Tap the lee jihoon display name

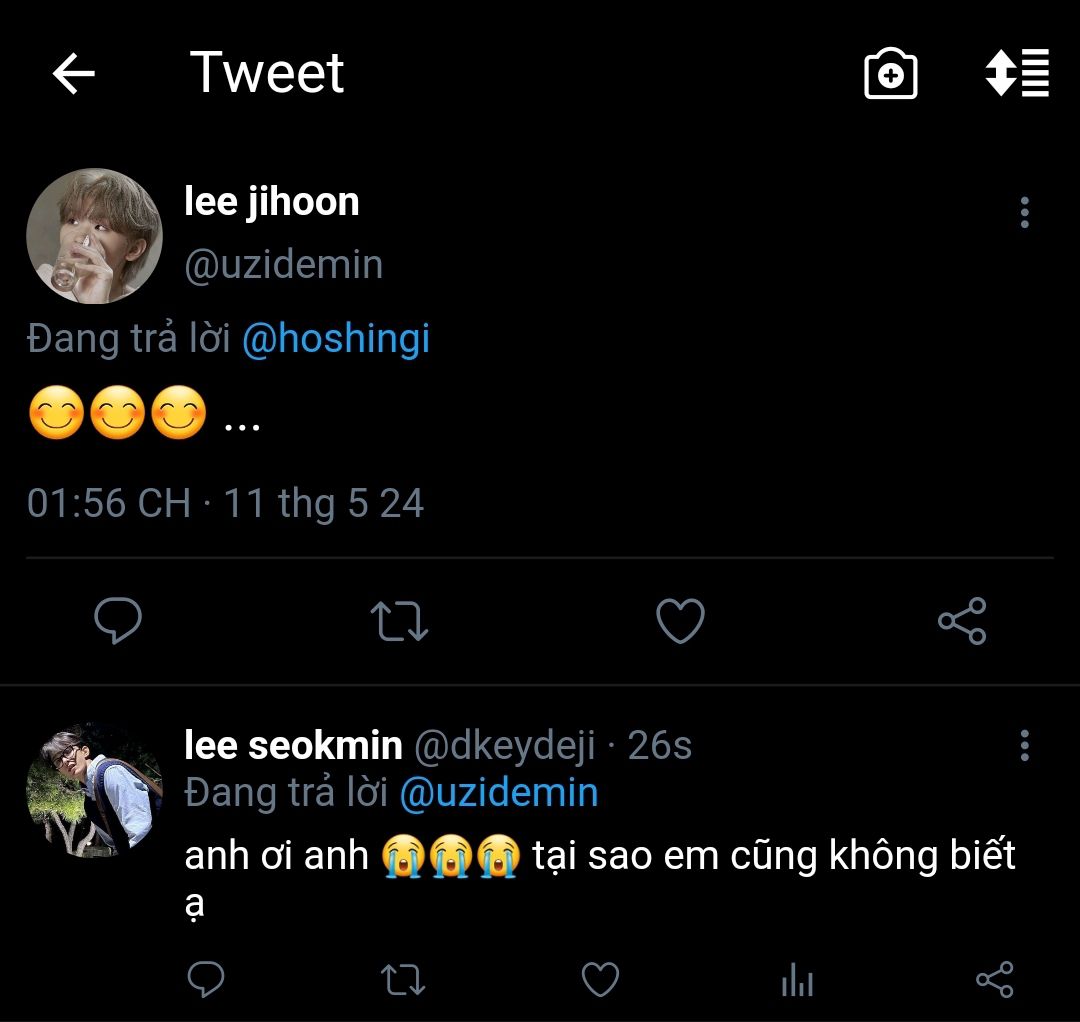pyautogui.click(x=271, y=202)
